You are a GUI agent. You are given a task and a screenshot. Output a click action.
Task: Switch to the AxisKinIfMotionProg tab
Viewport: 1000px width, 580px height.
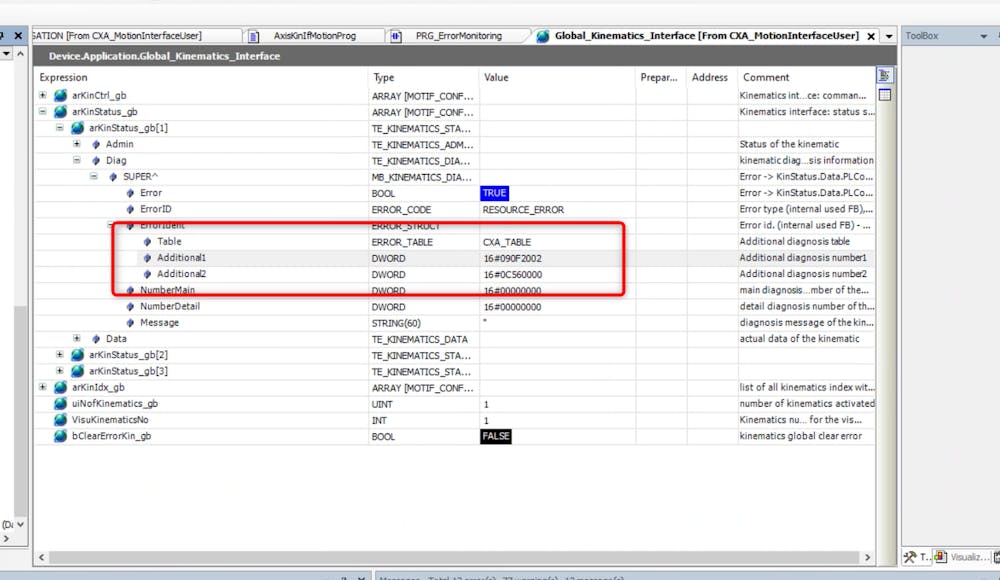(325, 34)
